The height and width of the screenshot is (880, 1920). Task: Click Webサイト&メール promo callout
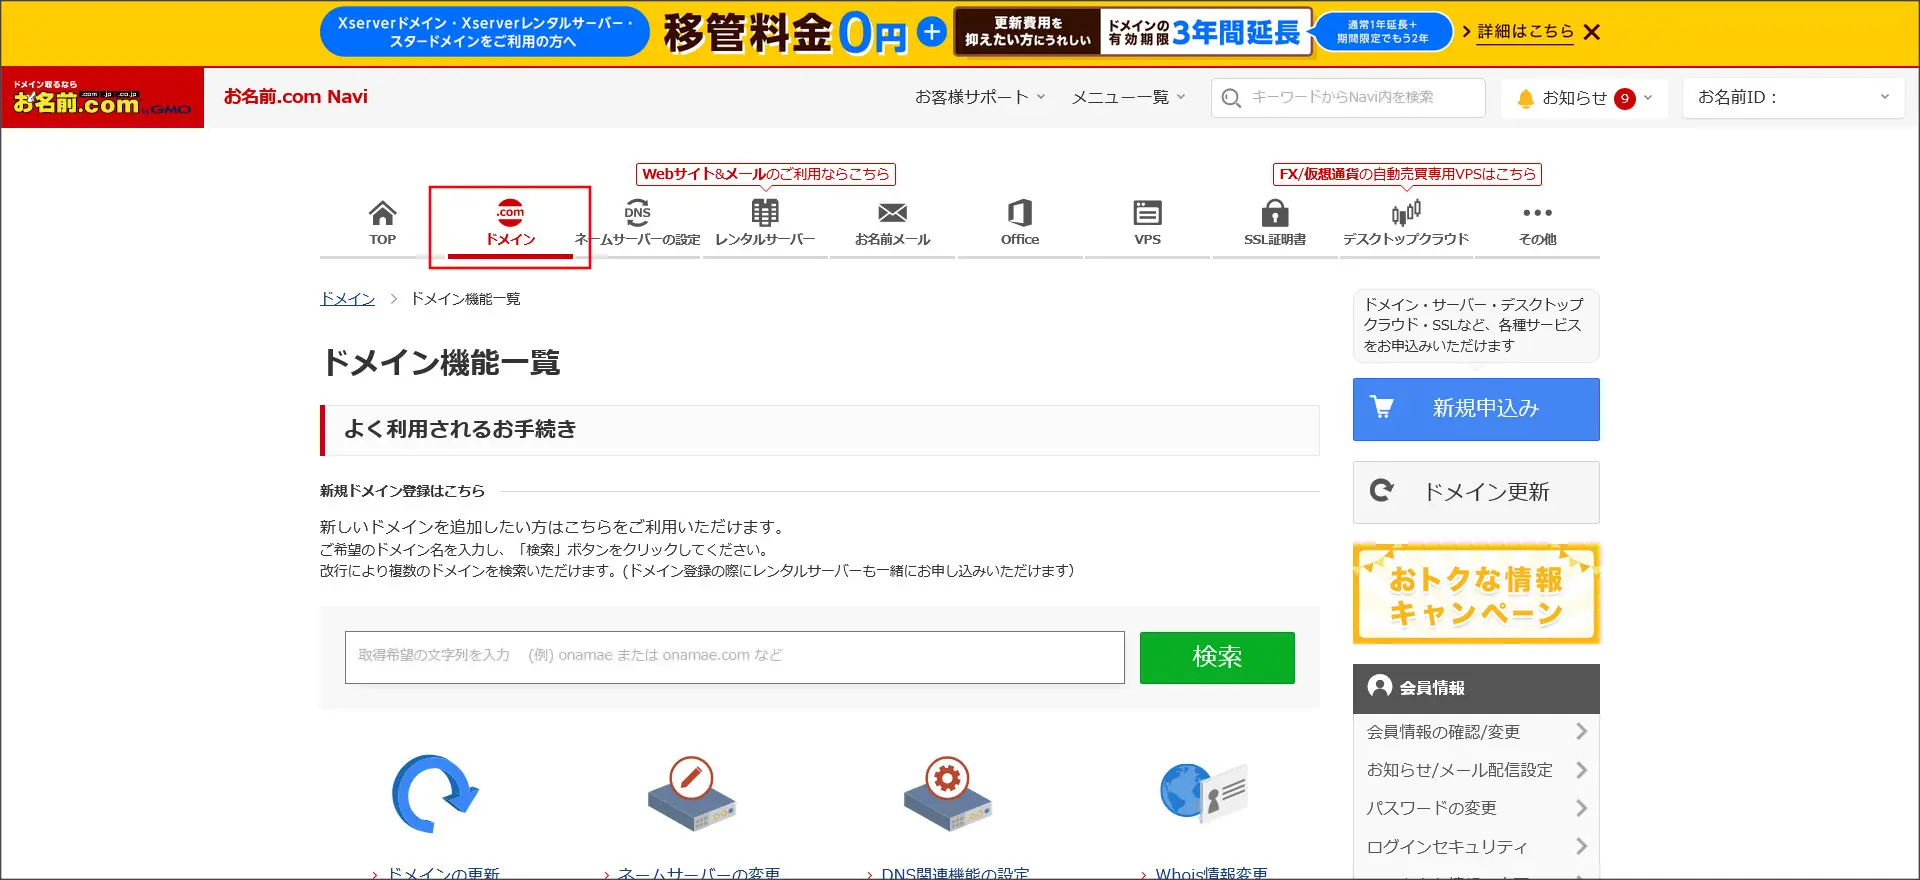click(x=766, y=174)
